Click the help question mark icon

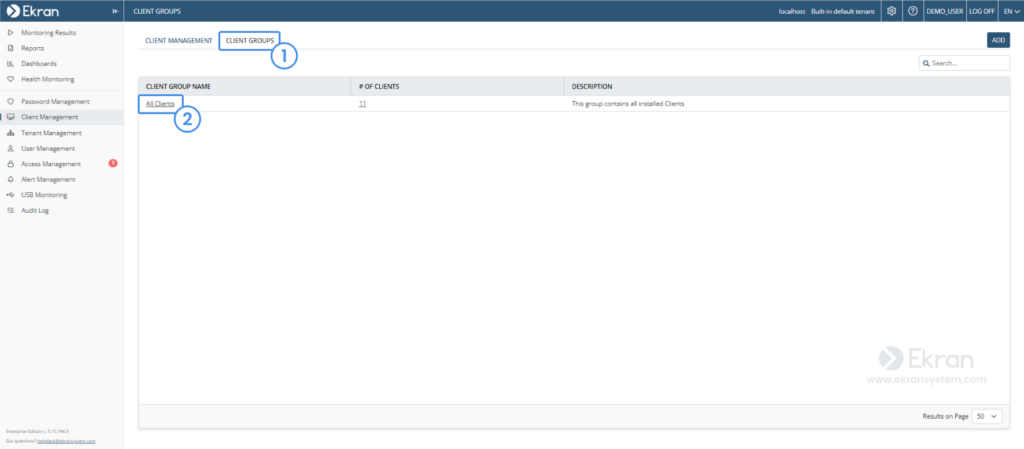click(x=912, y=11)
